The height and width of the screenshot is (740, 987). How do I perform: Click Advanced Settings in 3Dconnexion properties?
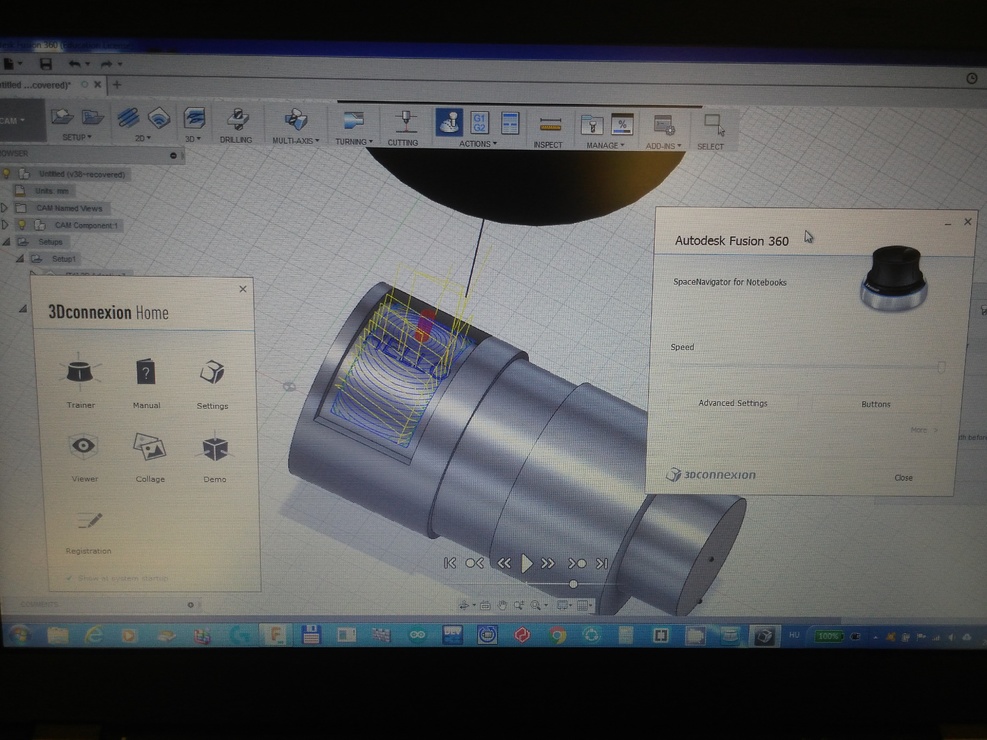pyautogui.click(x=733, y=403)
